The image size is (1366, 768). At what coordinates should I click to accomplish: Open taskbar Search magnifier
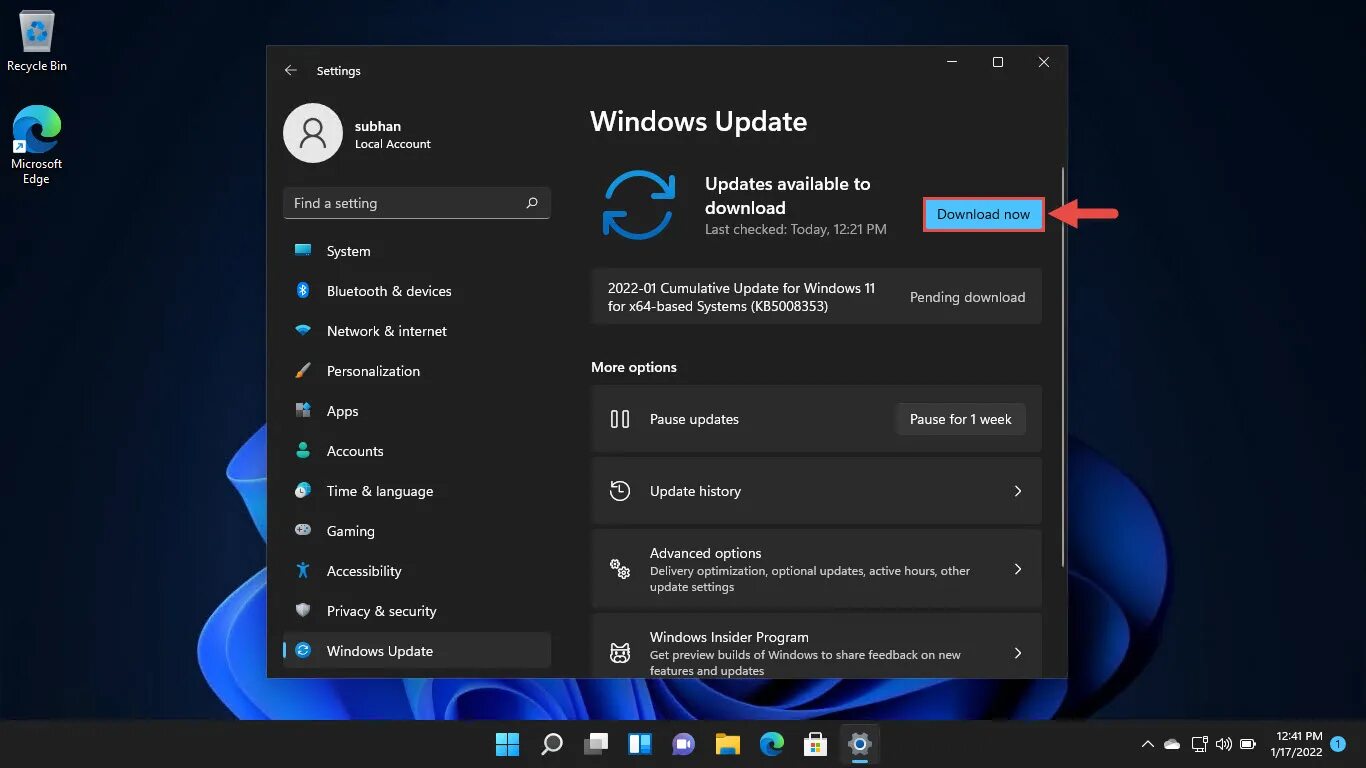[x=552, y=744]
